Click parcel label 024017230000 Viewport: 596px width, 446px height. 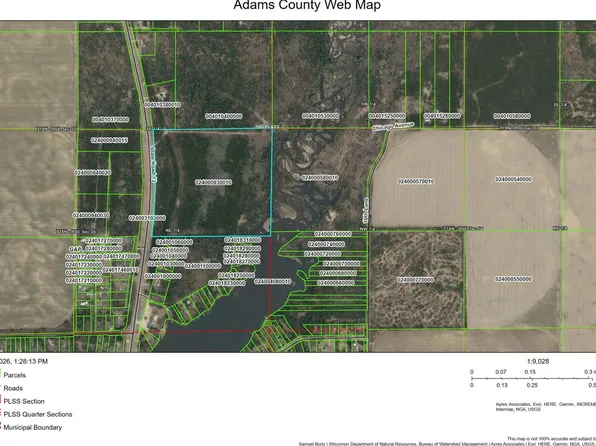pyautogui.click(x=84, y=265)
